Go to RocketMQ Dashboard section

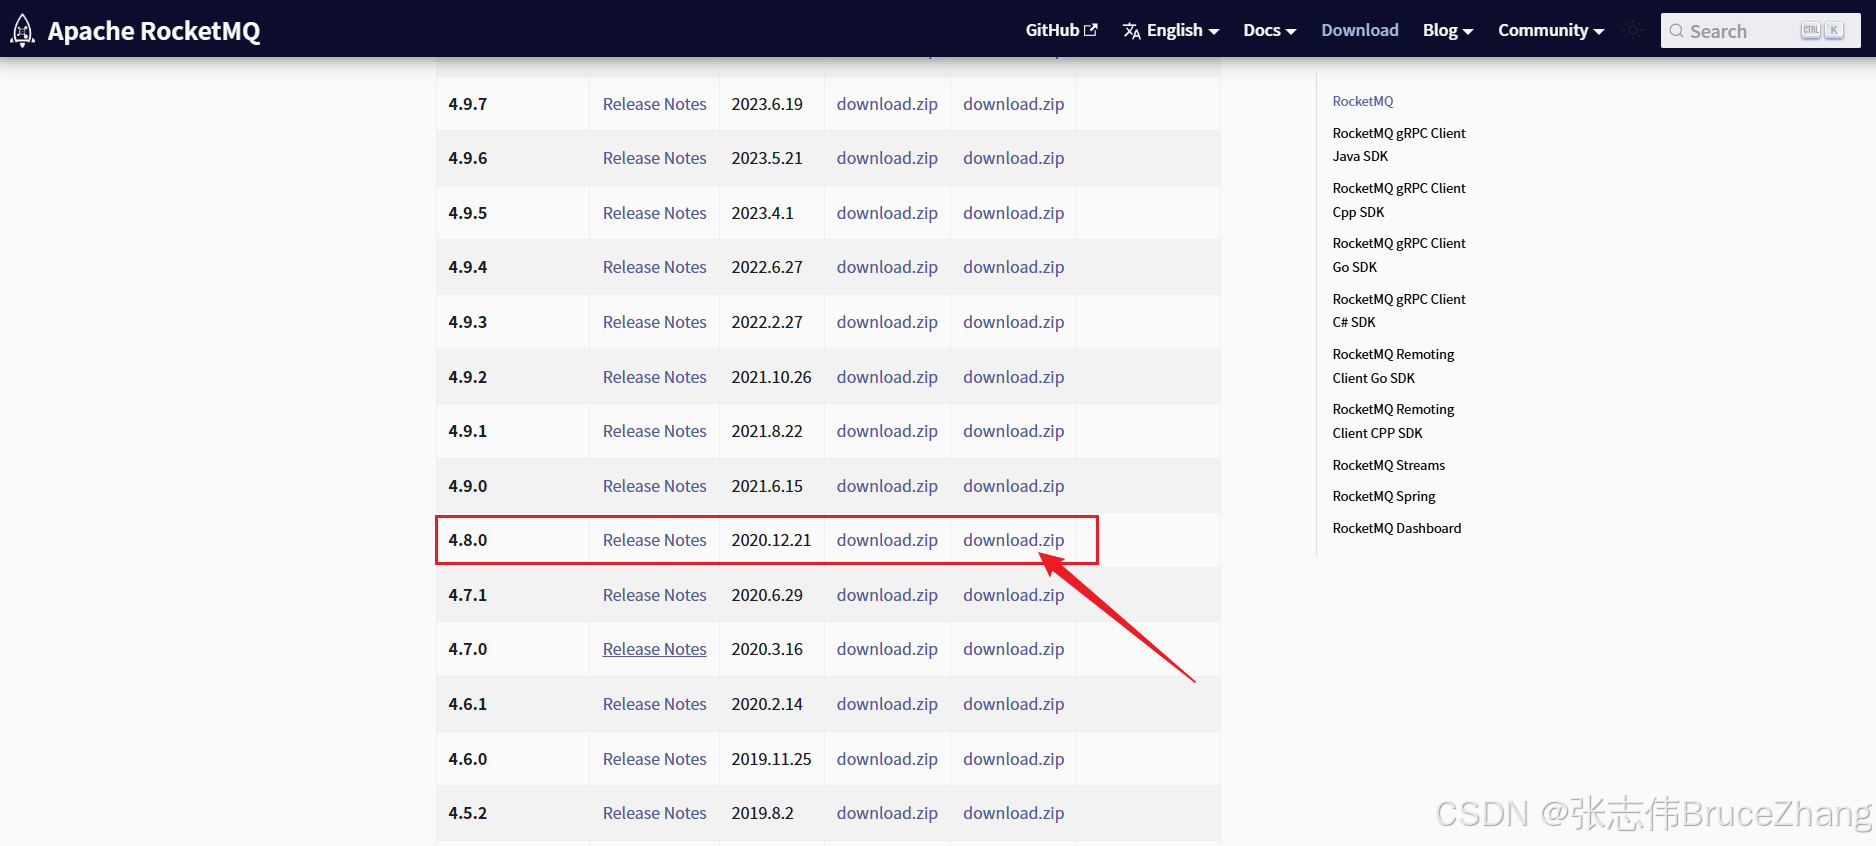[x=1396, y=528]
